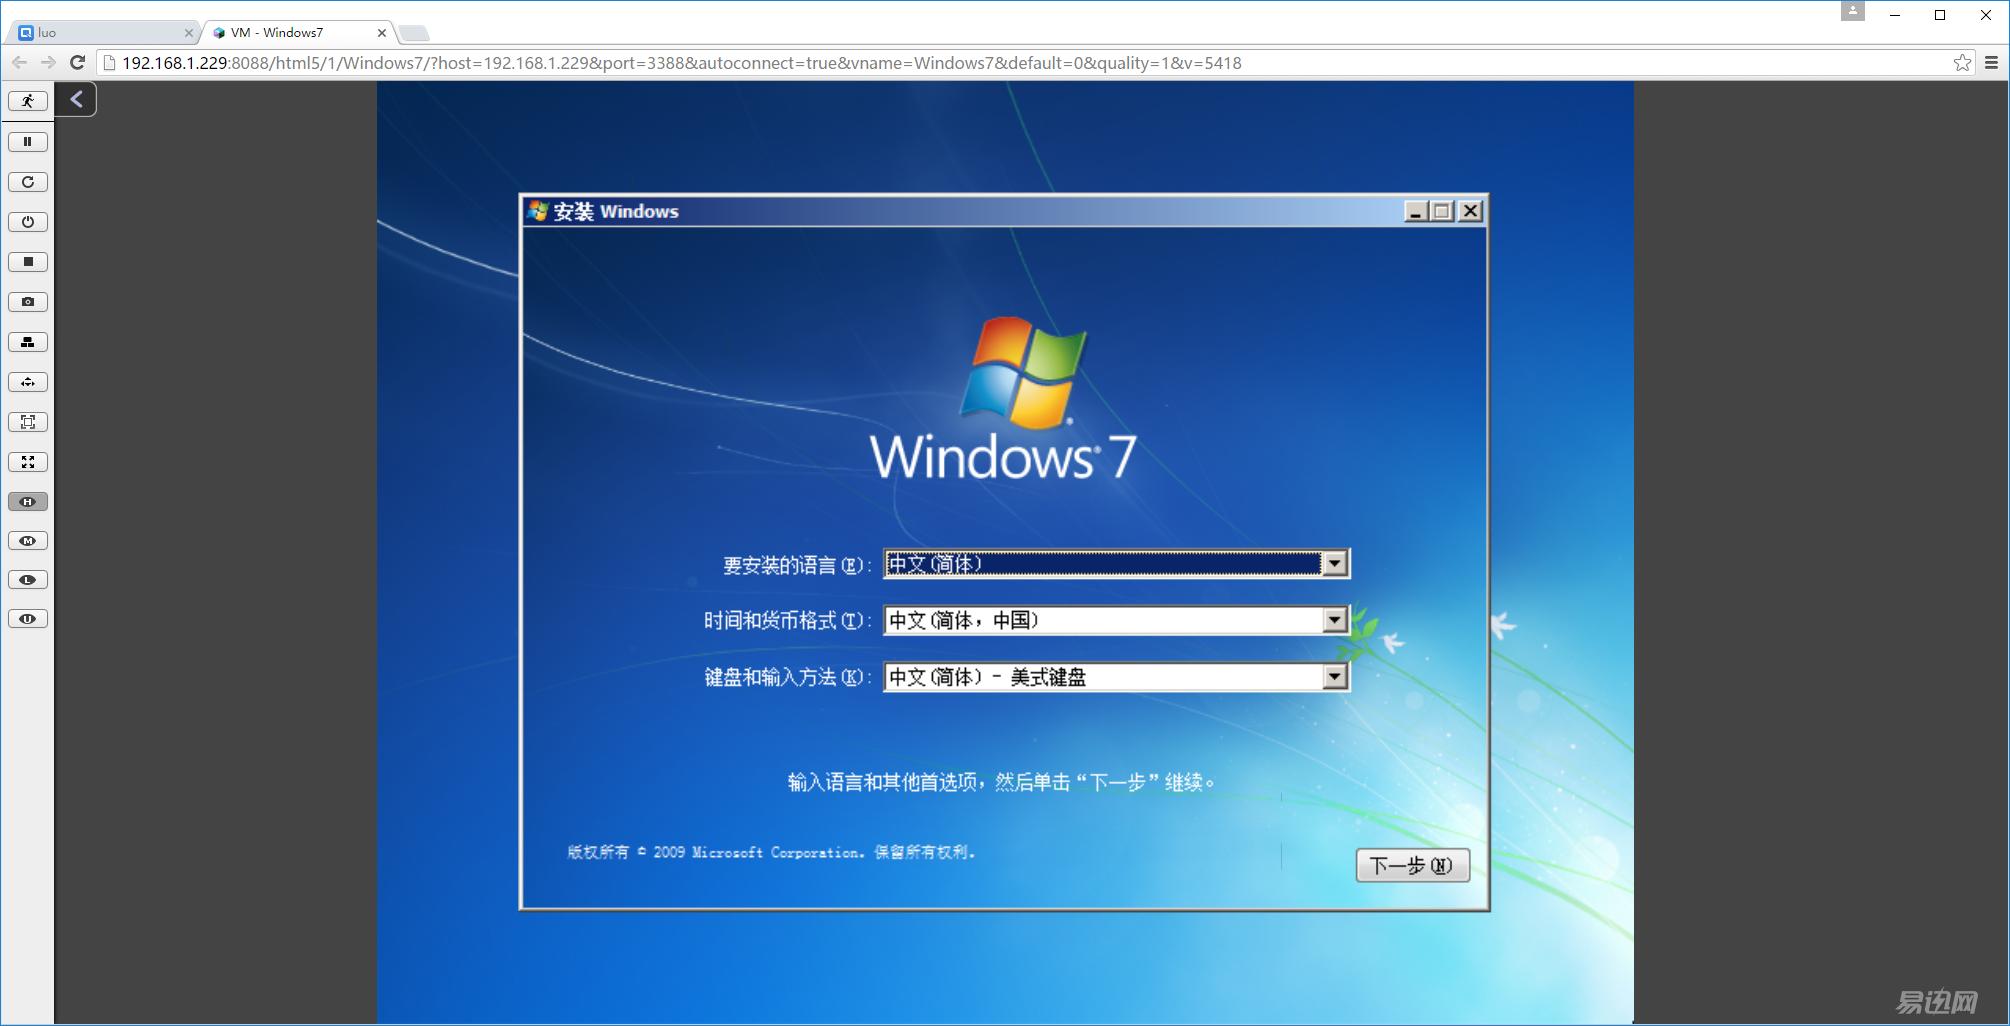Image resolution: width=2010 pixels, height=1026 pixels.
Task: Select the M quality toggle
Action: (x=28, y=541)
